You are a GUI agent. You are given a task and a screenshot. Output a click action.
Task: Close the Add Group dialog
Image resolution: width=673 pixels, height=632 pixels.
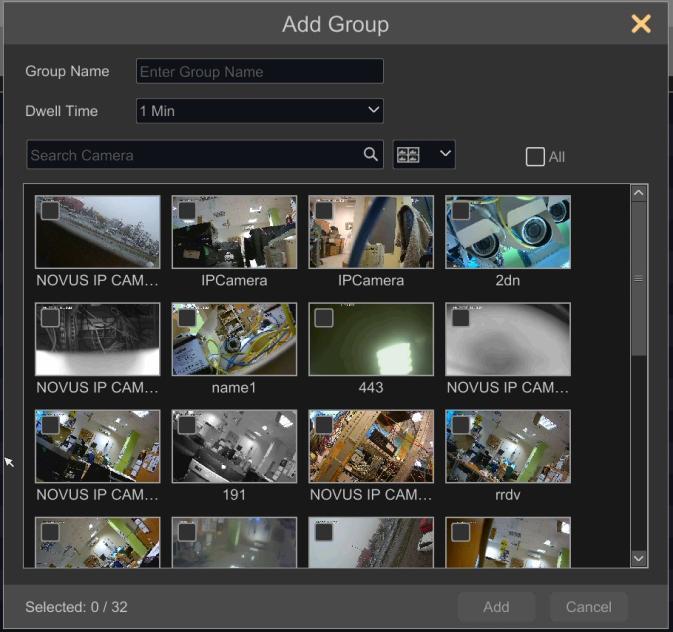click(641, 24)
